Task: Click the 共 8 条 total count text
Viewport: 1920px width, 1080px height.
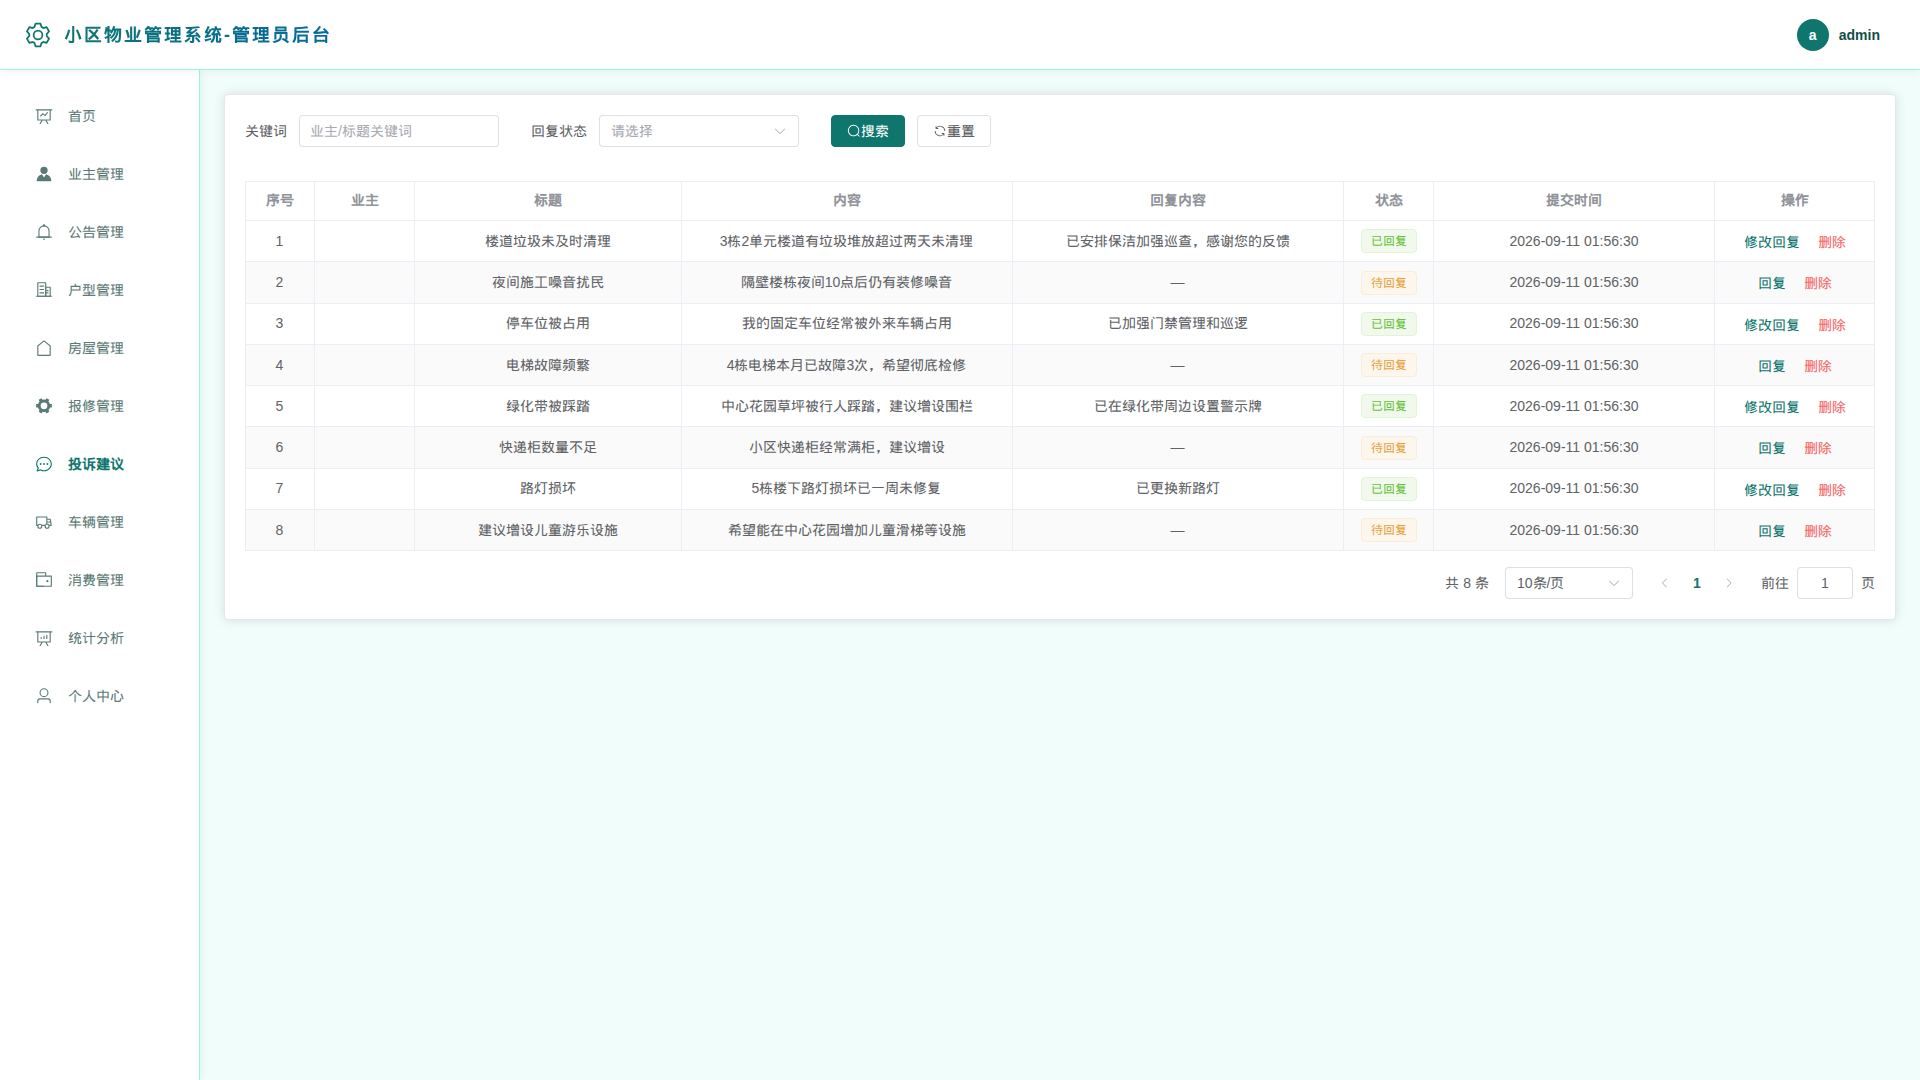Action: pos(1466,583)
